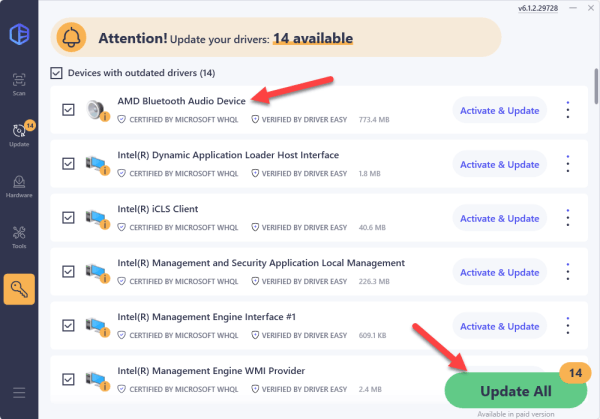This screenshot has height=419, width=600.
Task: Open the hamburger menu at sidebar bottom
Action: [x=19, y=393]
